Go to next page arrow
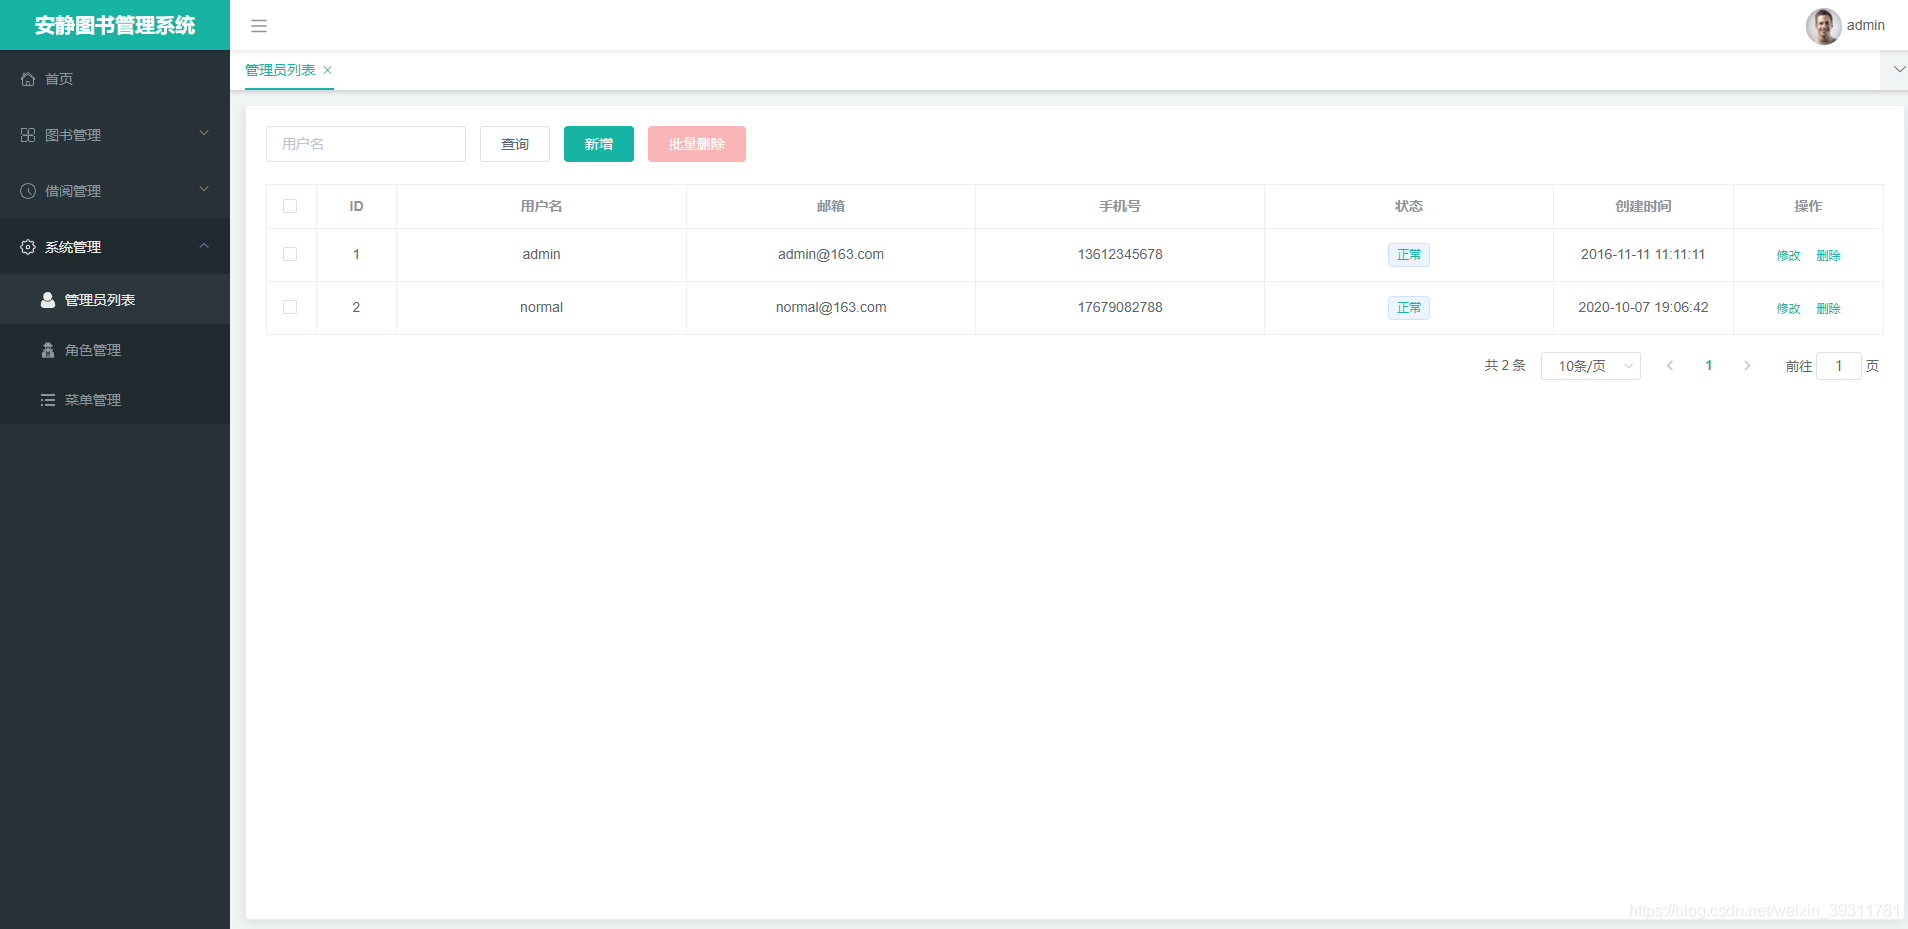Viewport: 1908px width, 929px height. pos(1747,366)
